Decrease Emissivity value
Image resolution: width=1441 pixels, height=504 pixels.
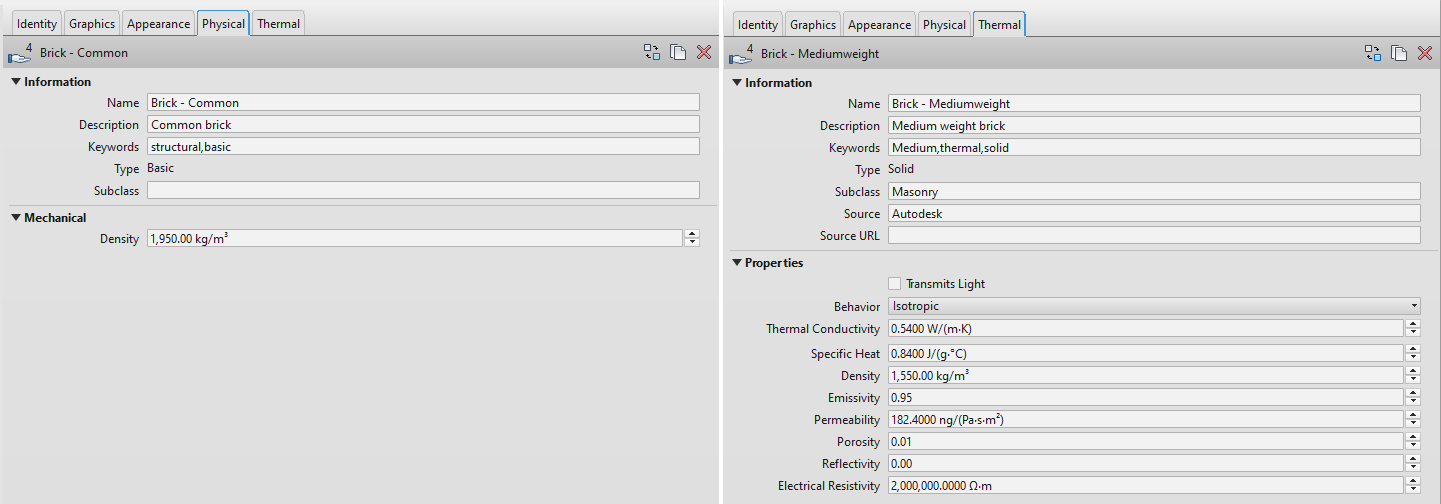pos(1413,401)
